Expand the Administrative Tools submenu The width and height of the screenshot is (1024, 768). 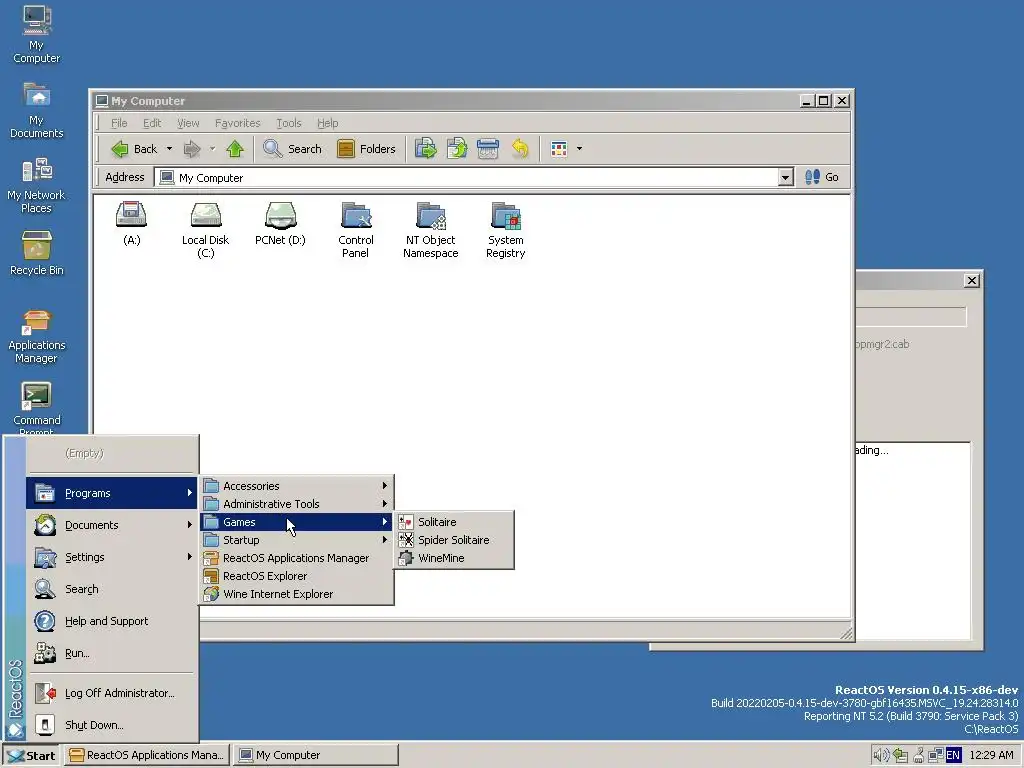296,504
